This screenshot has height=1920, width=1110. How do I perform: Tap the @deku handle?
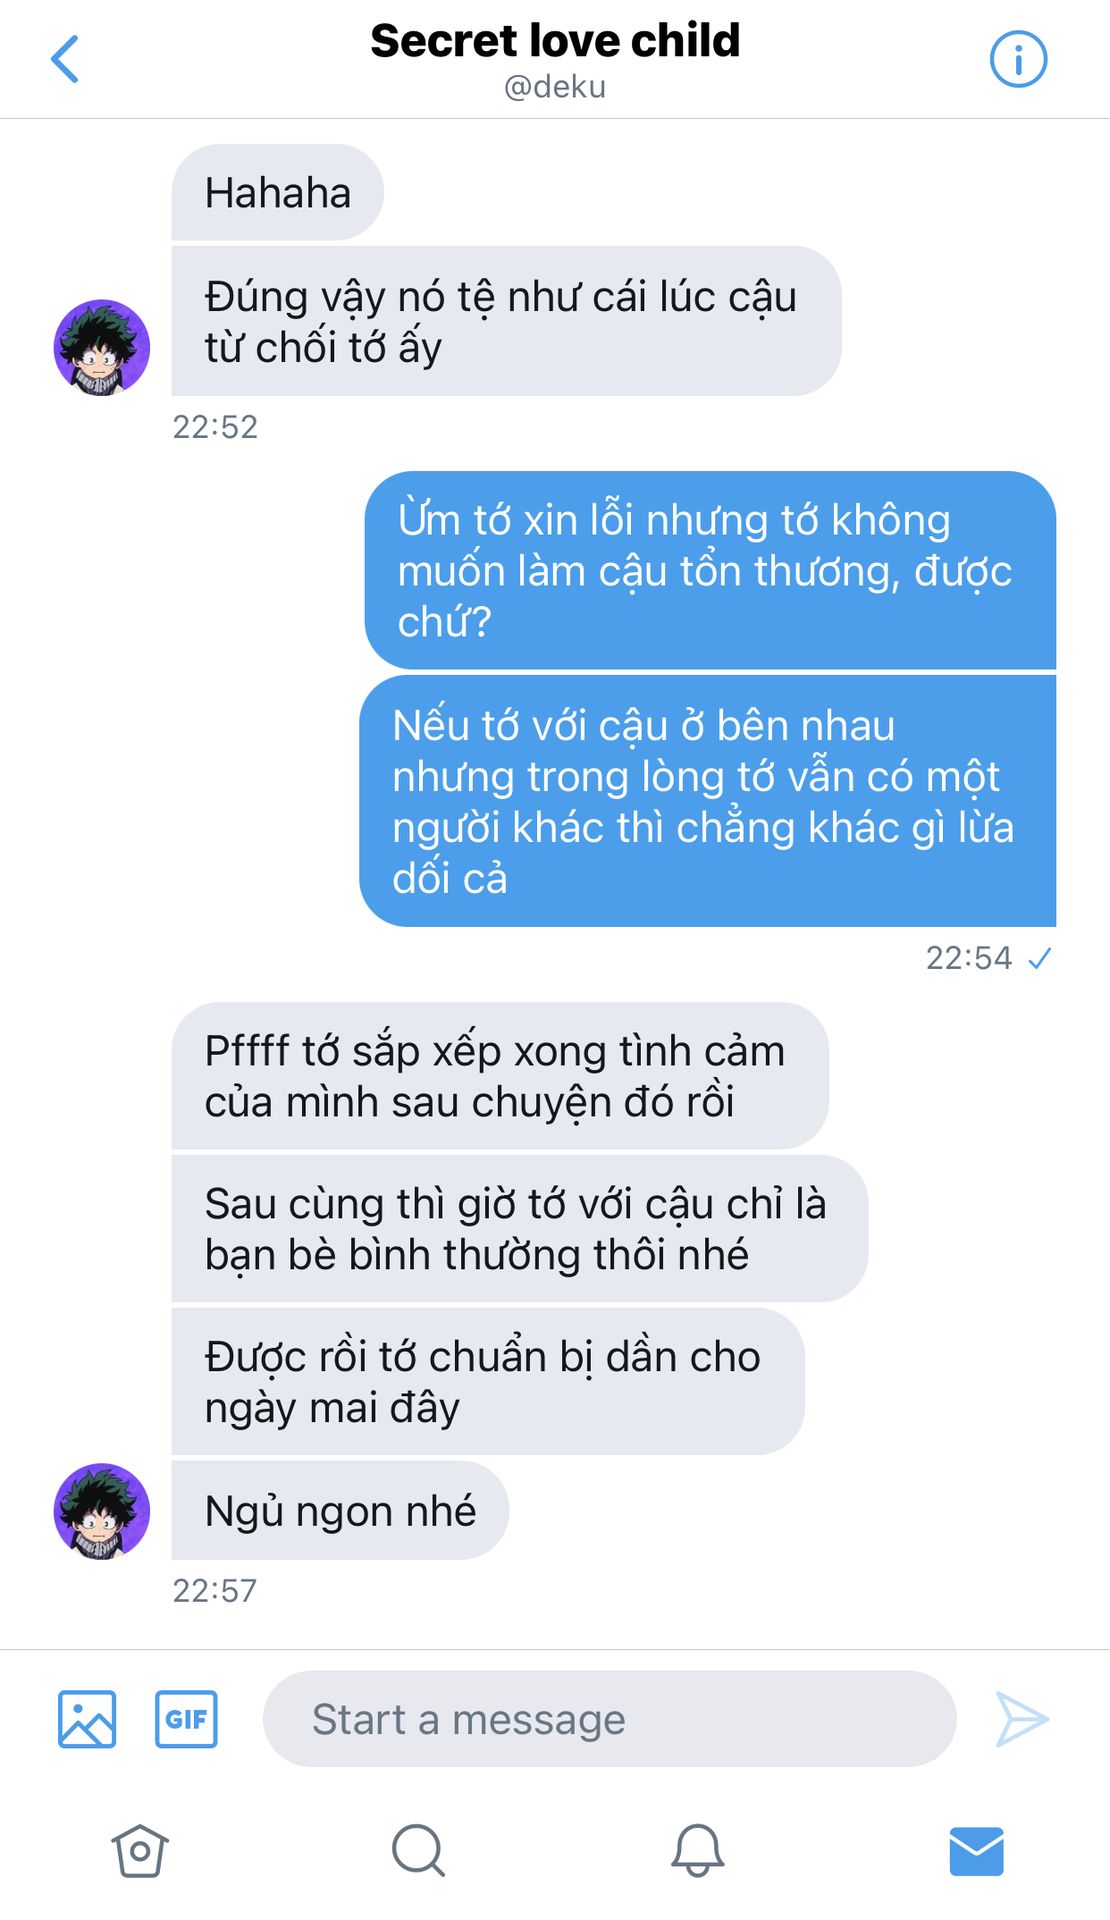pos(555,87)
